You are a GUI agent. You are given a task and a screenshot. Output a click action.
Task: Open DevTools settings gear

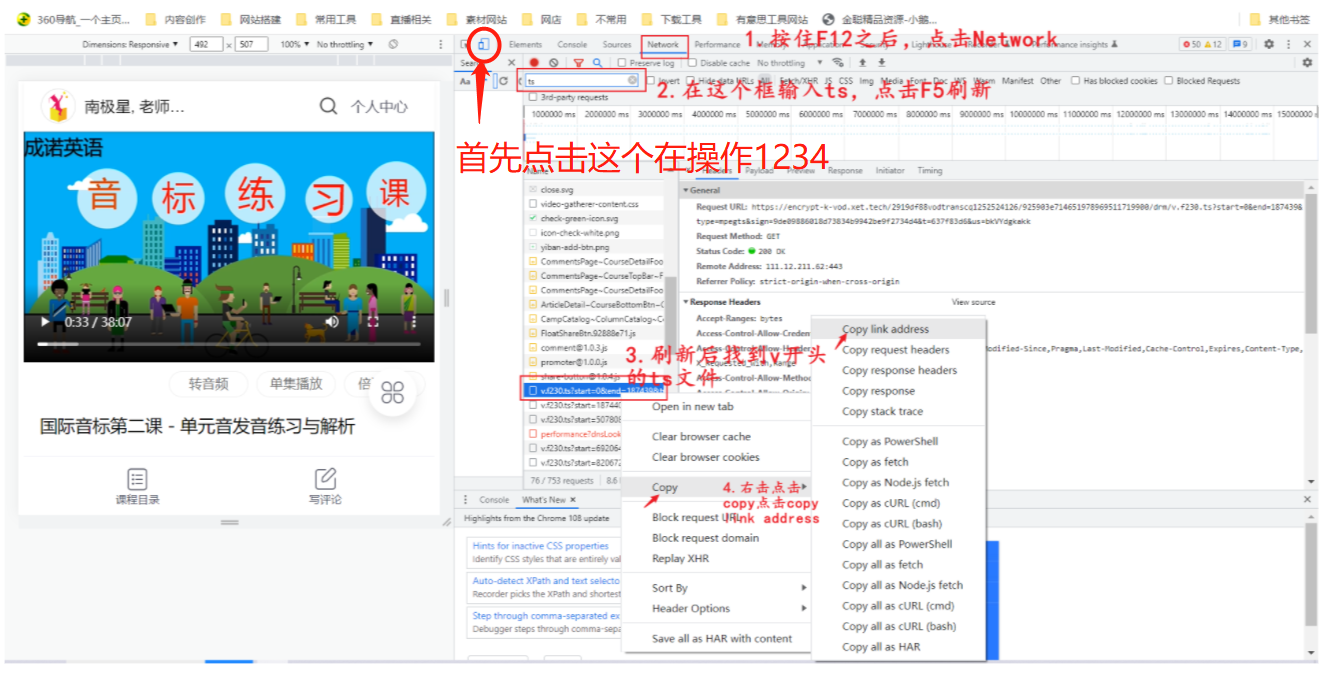pyautogui.click(x=1269, y=44)
